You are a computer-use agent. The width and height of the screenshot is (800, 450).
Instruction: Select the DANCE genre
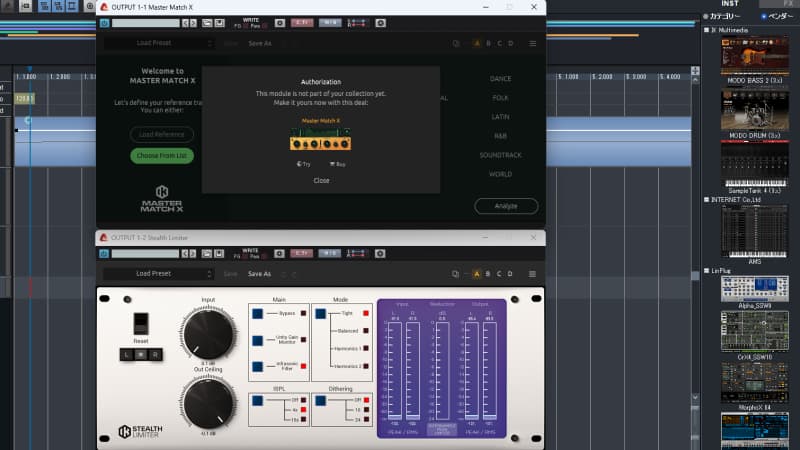tap(501, 79)
